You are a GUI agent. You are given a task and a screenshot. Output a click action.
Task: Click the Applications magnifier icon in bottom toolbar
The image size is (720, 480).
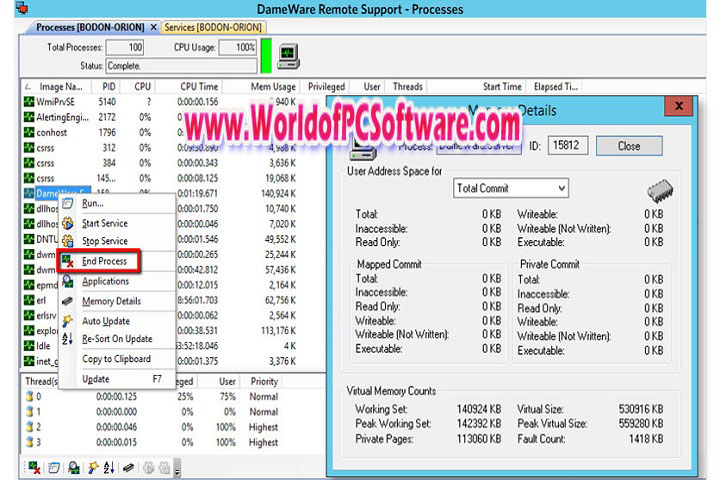click(x=73, y=468)
